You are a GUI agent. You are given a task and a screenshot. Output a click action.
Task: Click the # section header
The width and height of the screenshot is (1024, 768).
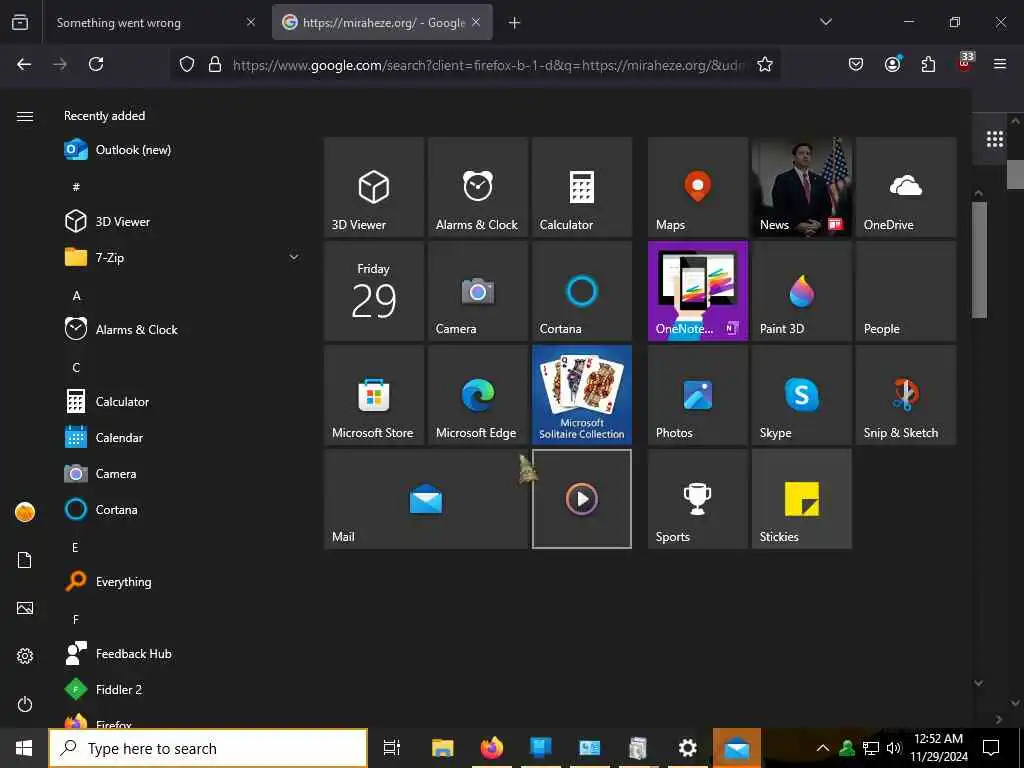[76, 187]
